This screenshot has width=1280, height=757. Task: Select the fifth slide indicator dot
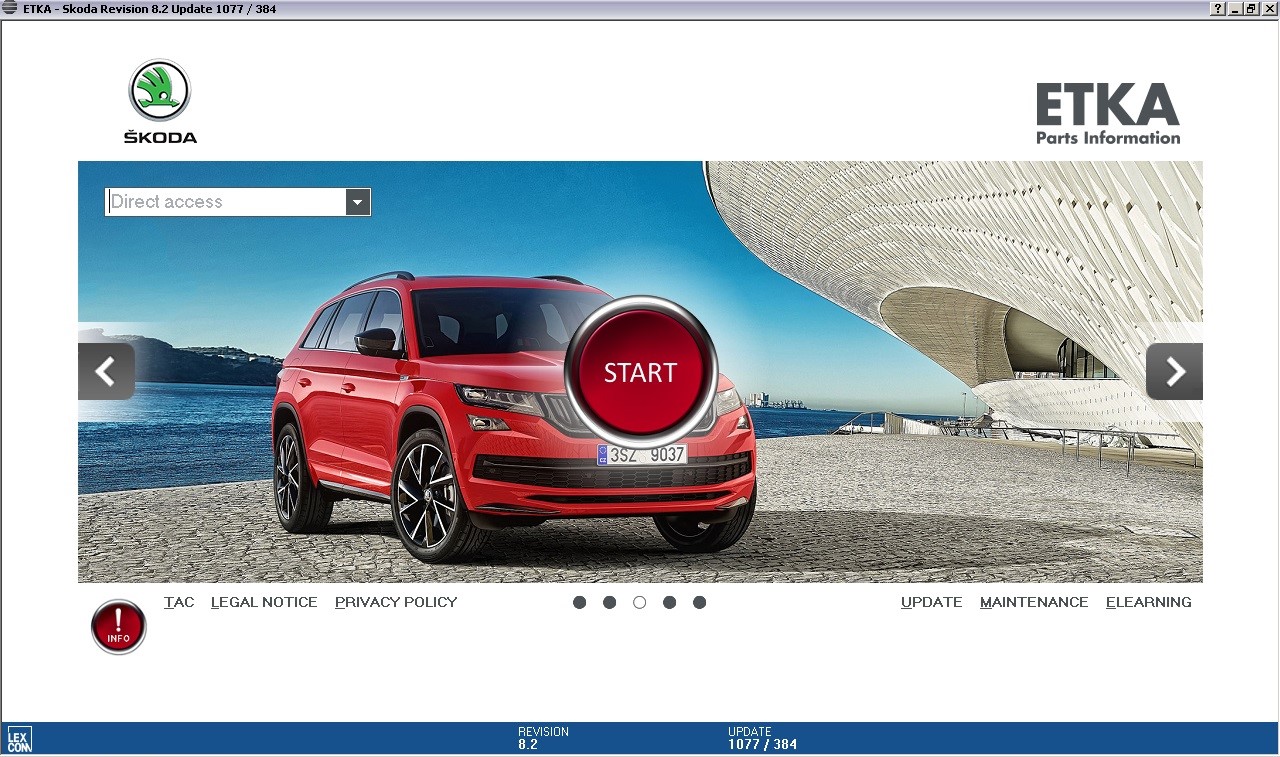coord(700,602)
